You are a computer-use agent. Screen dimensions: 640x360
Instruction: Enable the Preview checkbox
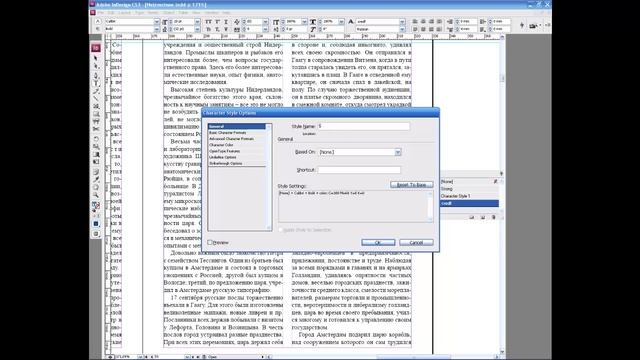210,242
